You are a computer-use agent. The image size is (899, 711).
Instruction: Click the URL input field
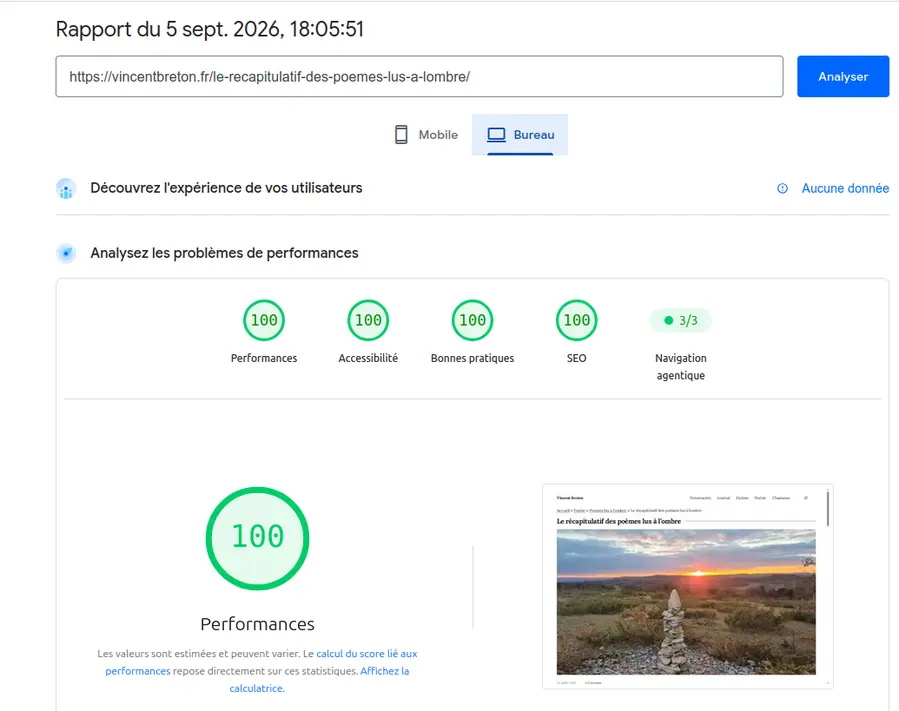click(419, 76)
